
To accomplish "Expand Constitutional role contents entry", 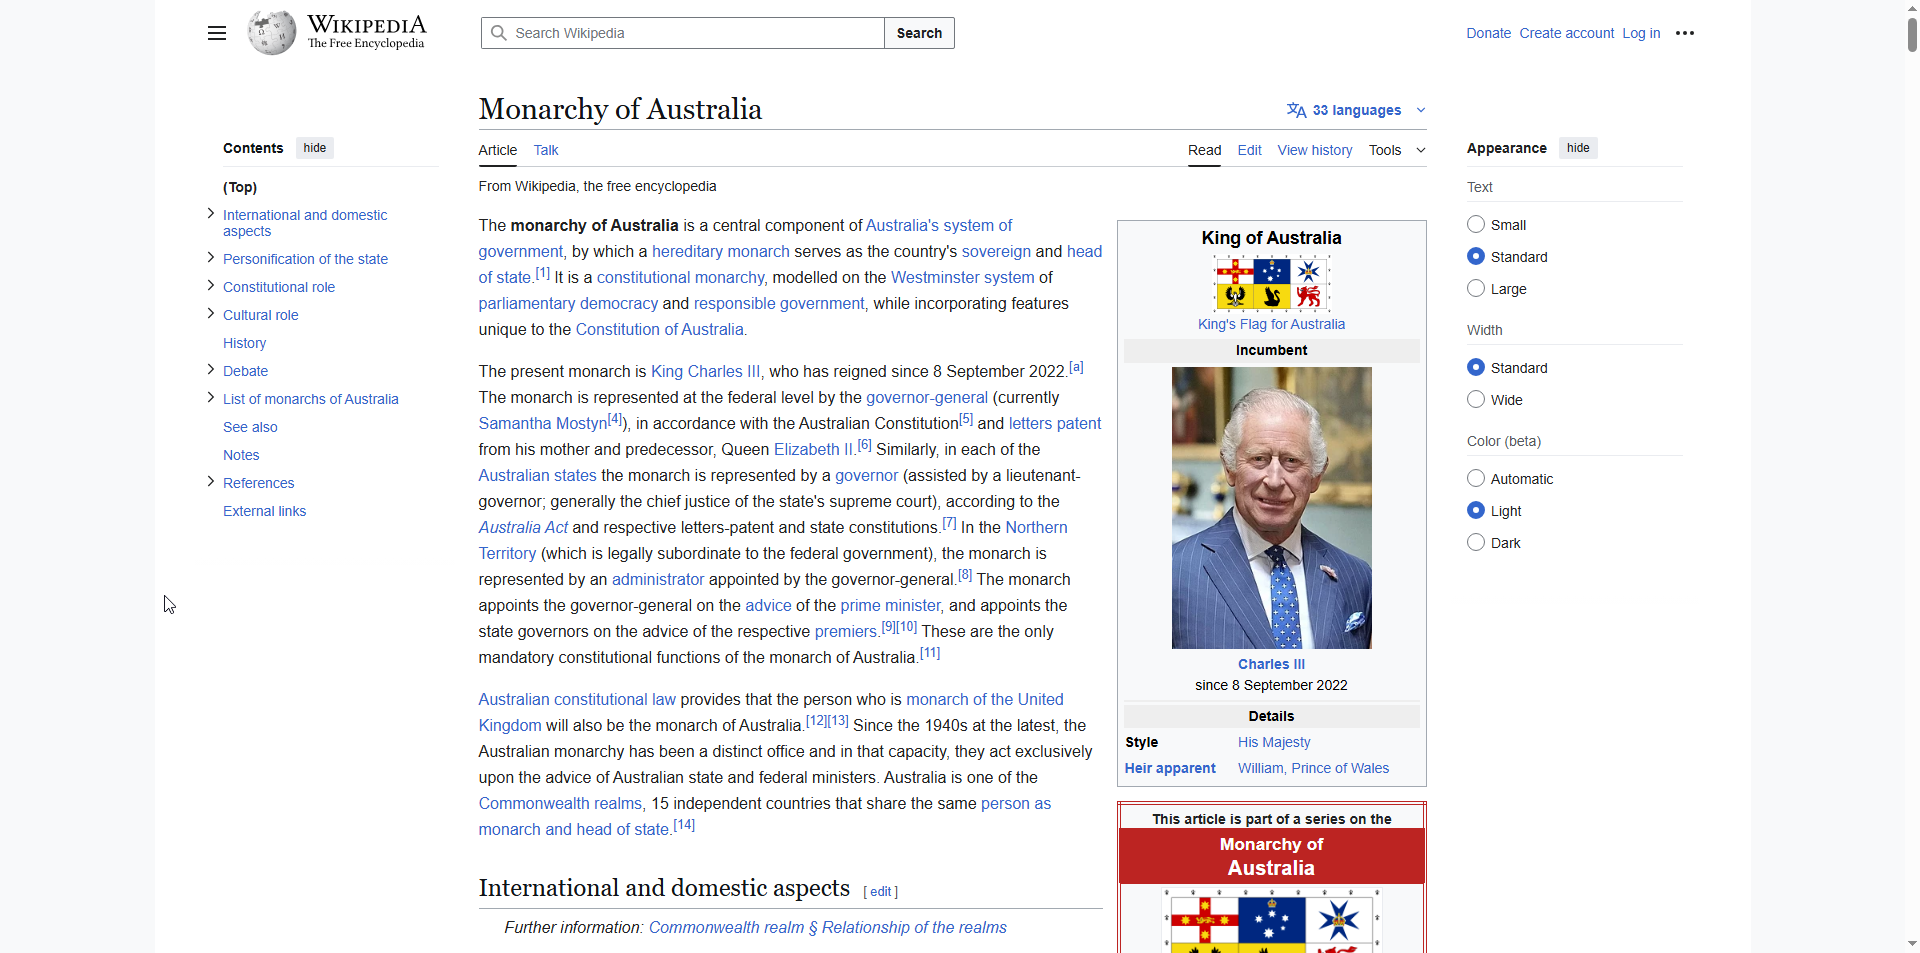I will pos(211,285).
